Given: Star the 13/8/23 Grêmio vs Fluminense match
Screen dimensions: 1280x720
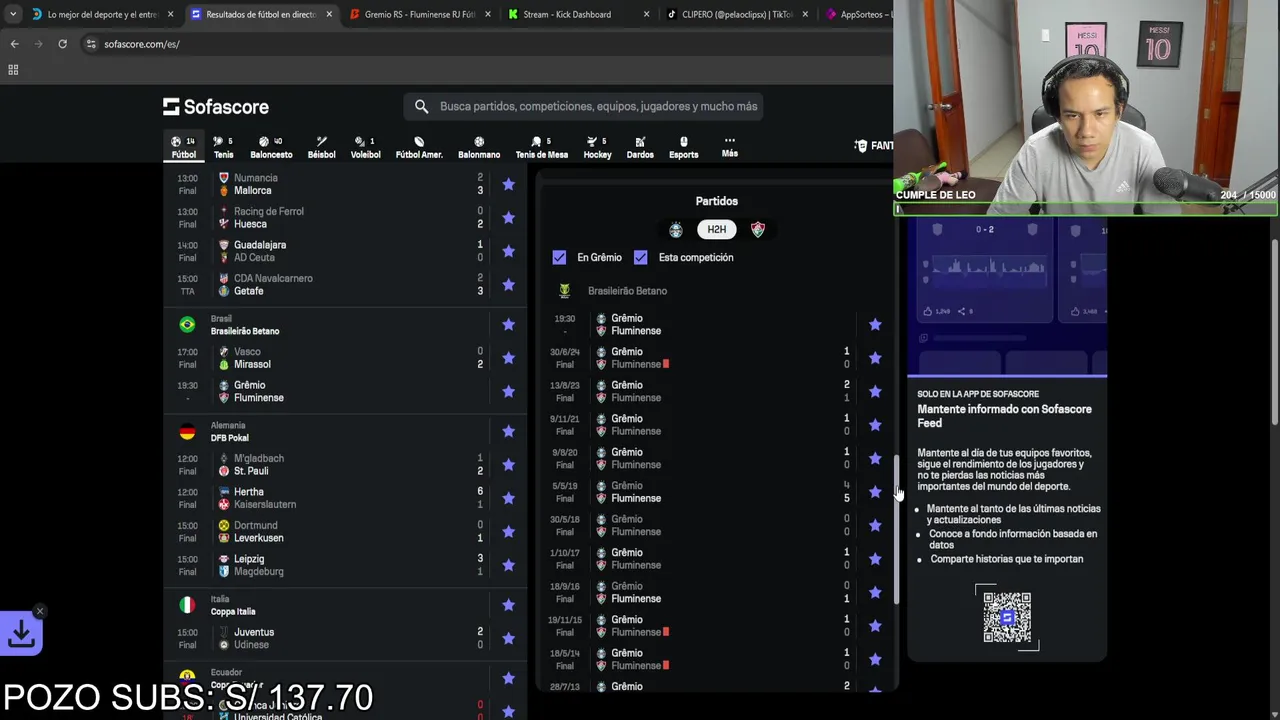Looking at the screenshot, I should (x=875, y=391).
